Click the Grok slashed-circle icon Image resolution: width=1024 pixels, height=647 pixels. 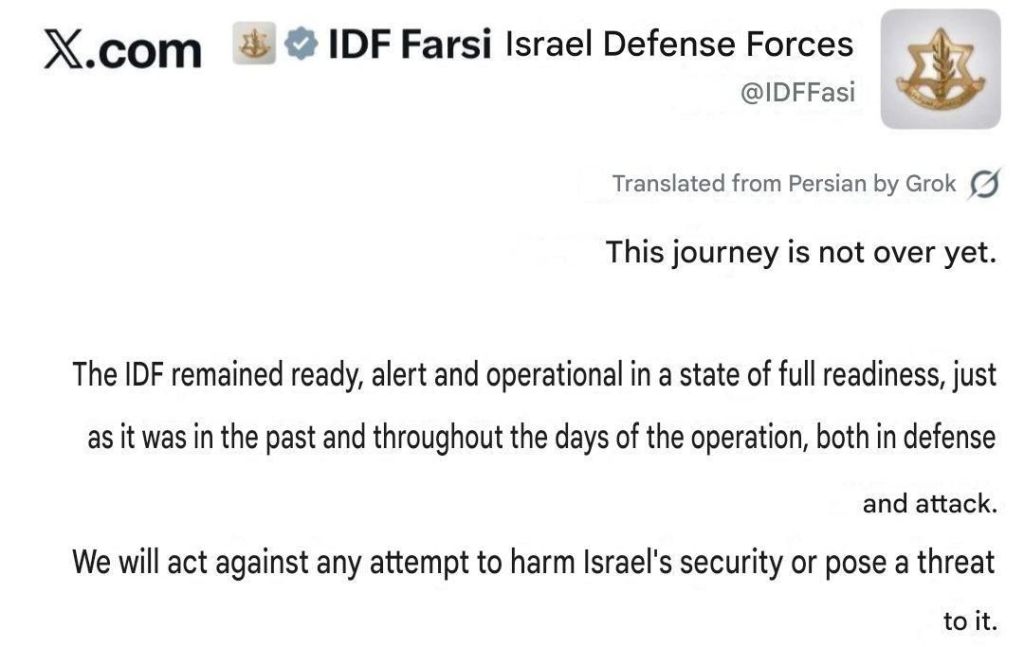(x=984, y=185)
